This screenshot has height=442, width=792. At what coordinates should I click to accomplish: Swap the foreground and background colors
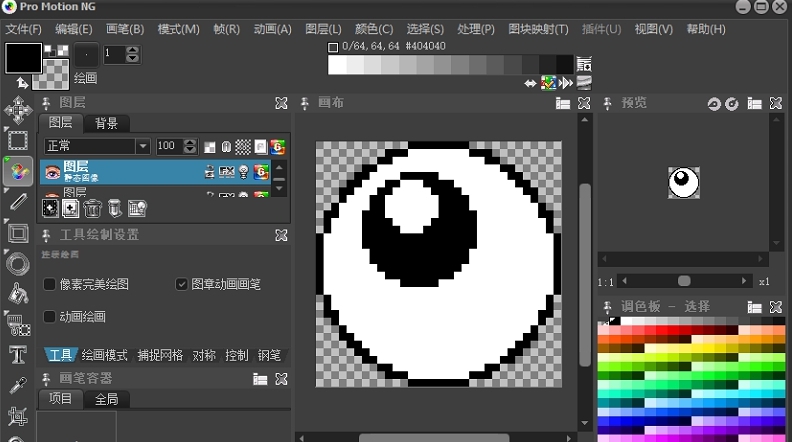pyautogui.click(x=22, y=82)
